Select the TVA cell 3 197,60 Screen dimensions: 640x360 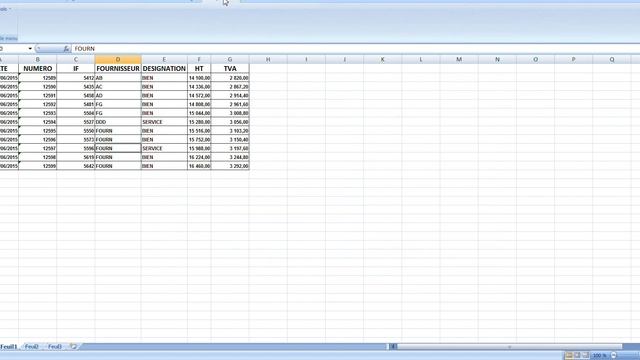coord(230,148)
